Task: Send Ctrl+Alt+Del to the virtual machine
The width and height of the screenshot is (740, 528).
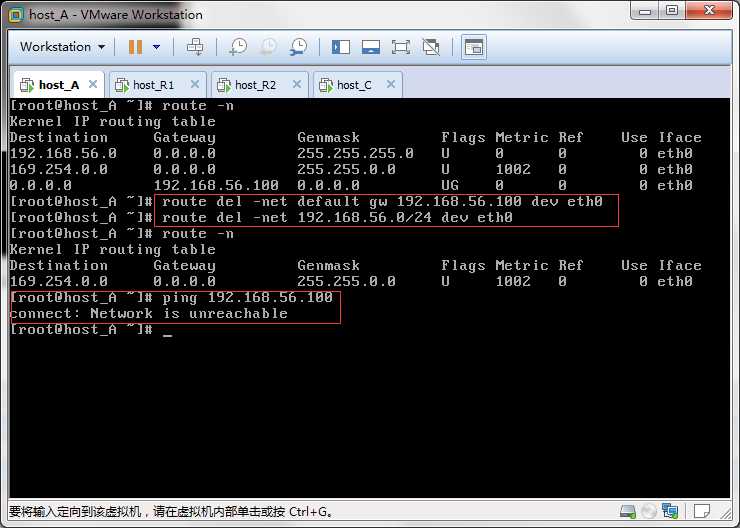Action: (x=195, y=47)
